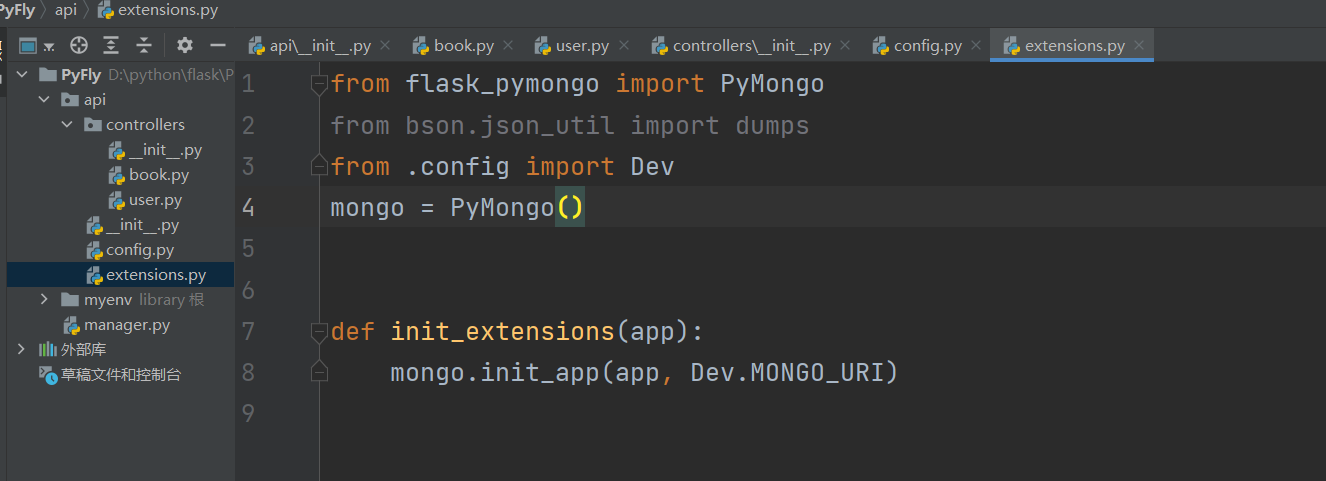Collapse the PyFly project root
Image resolution: width=1326 pixels, height=481 pixels.
point(22,75)
